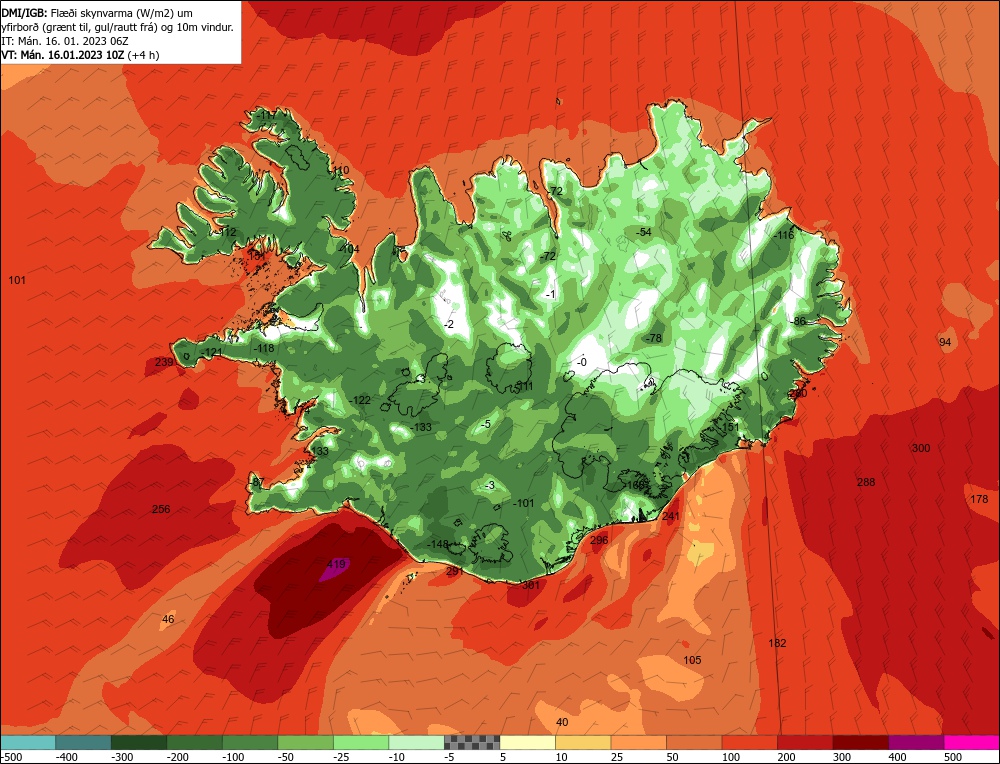Click the -122 value on land

pos(360,400)
